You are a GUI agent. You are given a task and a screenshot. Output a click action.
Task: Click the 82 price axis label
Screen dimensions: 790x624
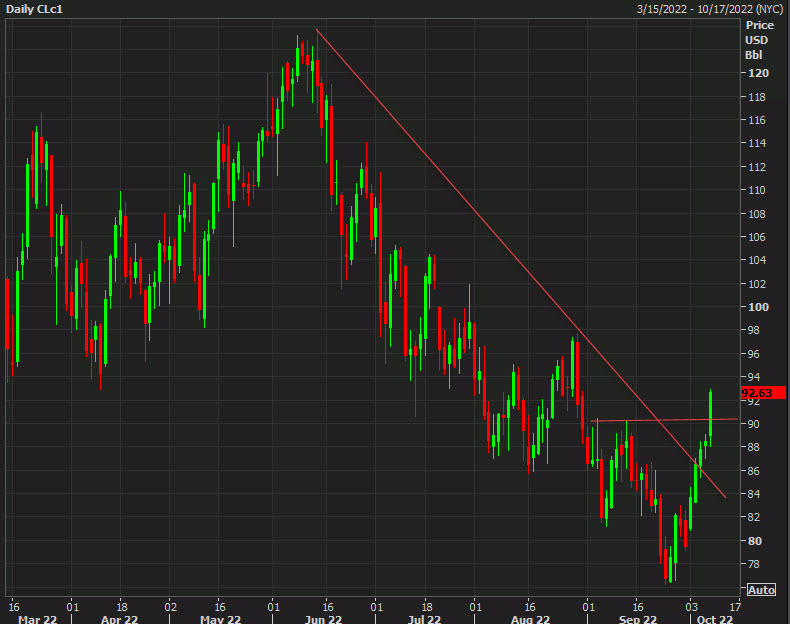click(753, 517)
